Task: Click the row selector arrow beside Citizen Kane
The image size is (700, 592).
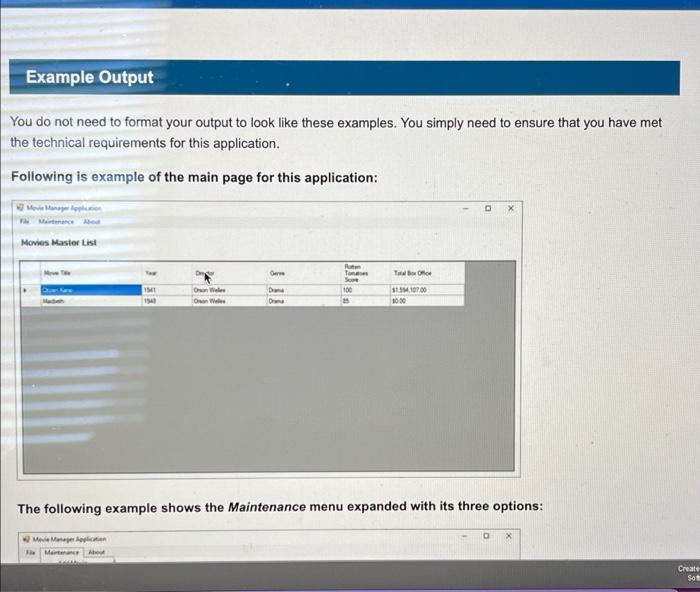Action: click(30, 290)
